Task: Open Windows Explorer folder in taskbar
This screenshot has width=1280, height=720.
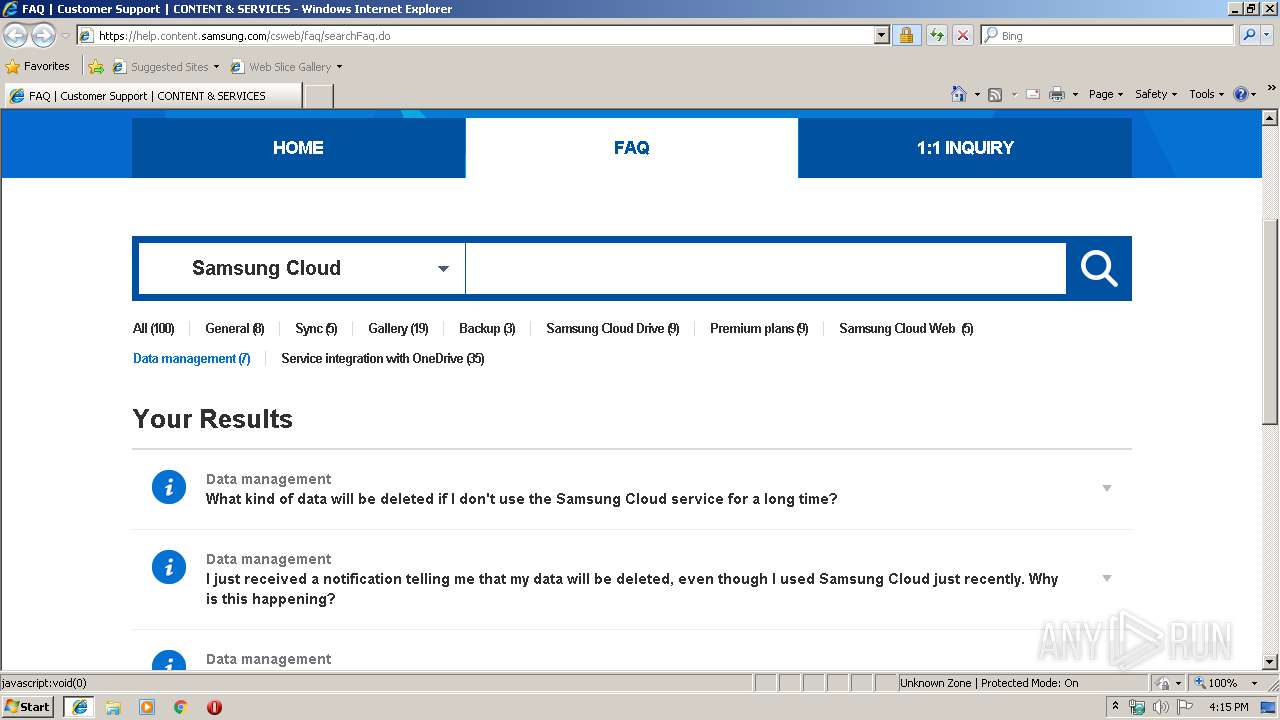Action: [113, 707]
